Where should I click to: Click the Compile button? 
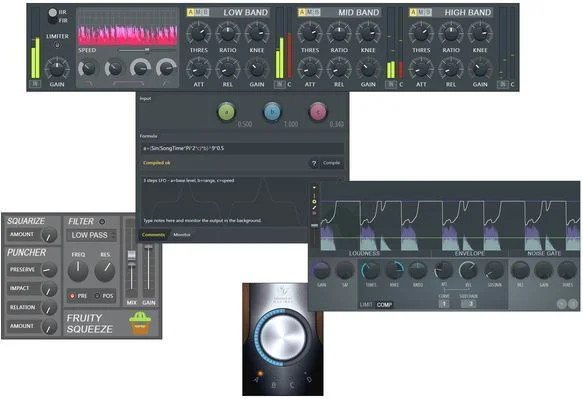pos(332,163)
